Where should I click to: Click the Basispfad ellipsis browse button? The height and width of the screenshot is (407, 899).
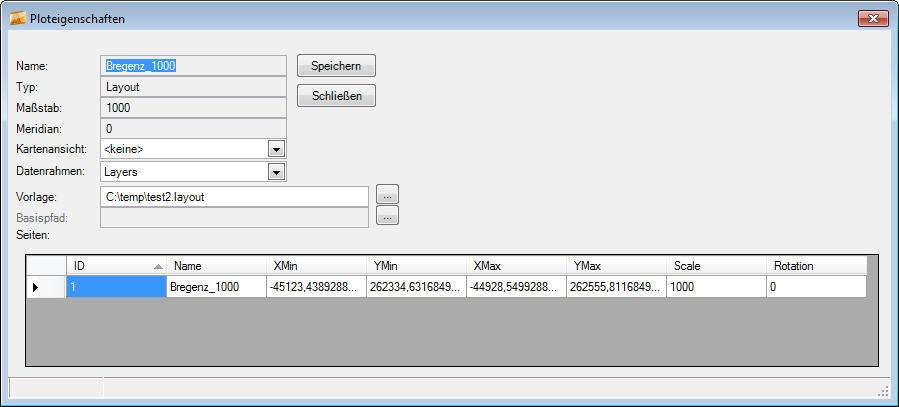tap(388, 215)
